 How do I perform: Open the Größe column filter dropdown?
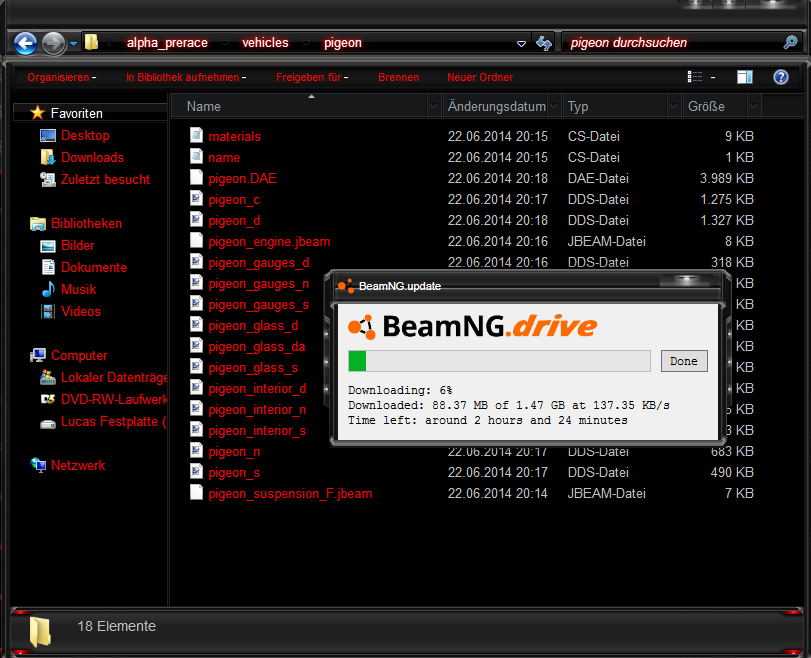754,106
